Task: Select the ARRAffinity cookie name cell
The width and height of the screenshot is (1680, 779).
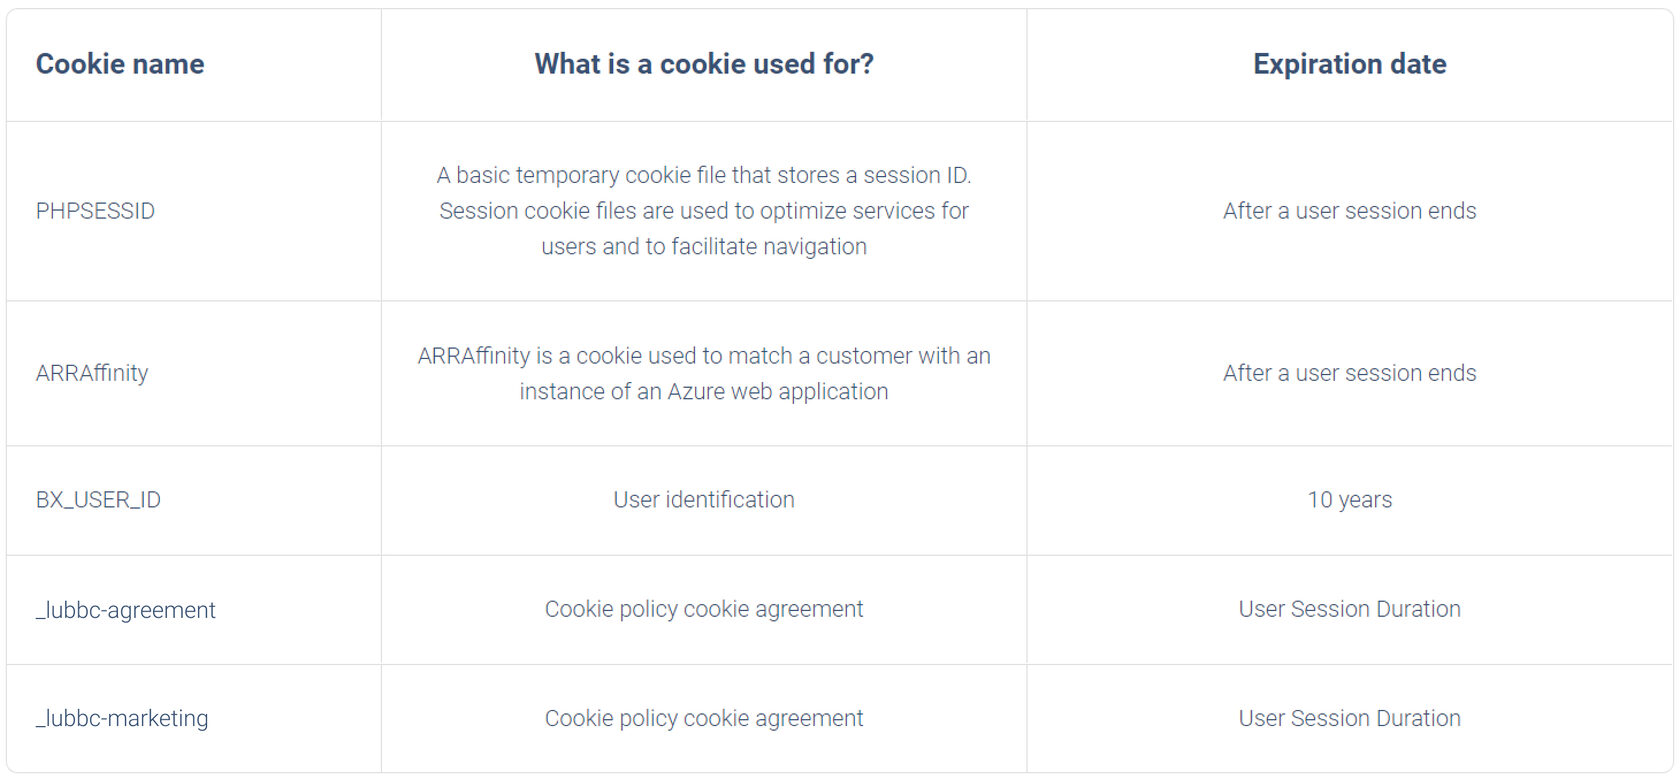Action: [x=92, y=373]
